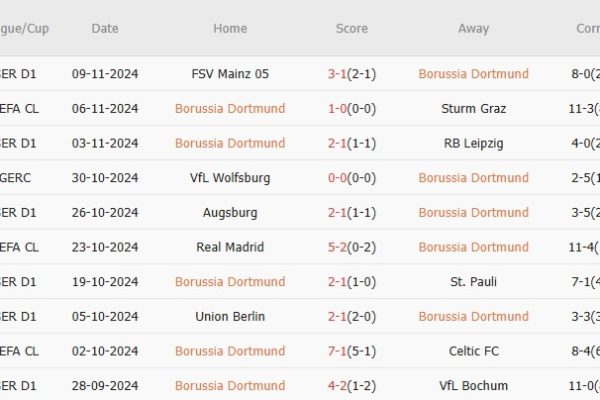Click the Home column header
Screen dimensions: 600x400
[x=230, y=29]
